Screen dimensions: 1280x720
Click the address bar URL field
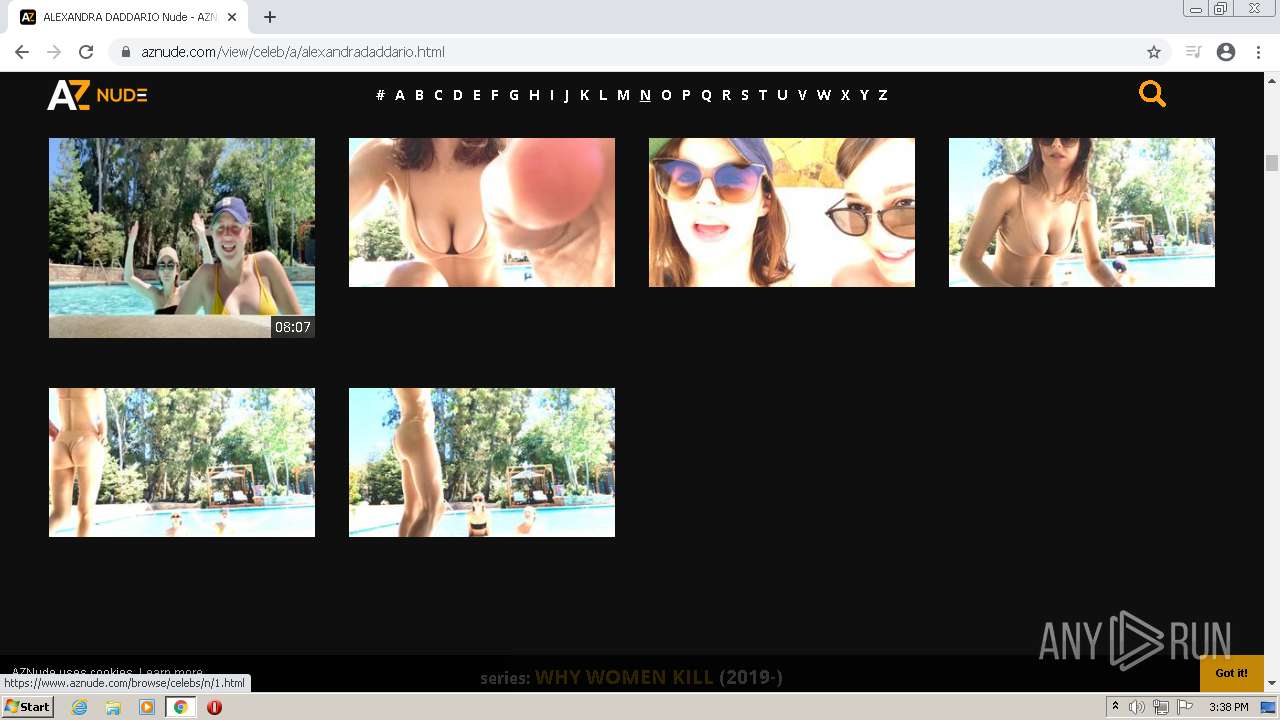tap(640, 52)
